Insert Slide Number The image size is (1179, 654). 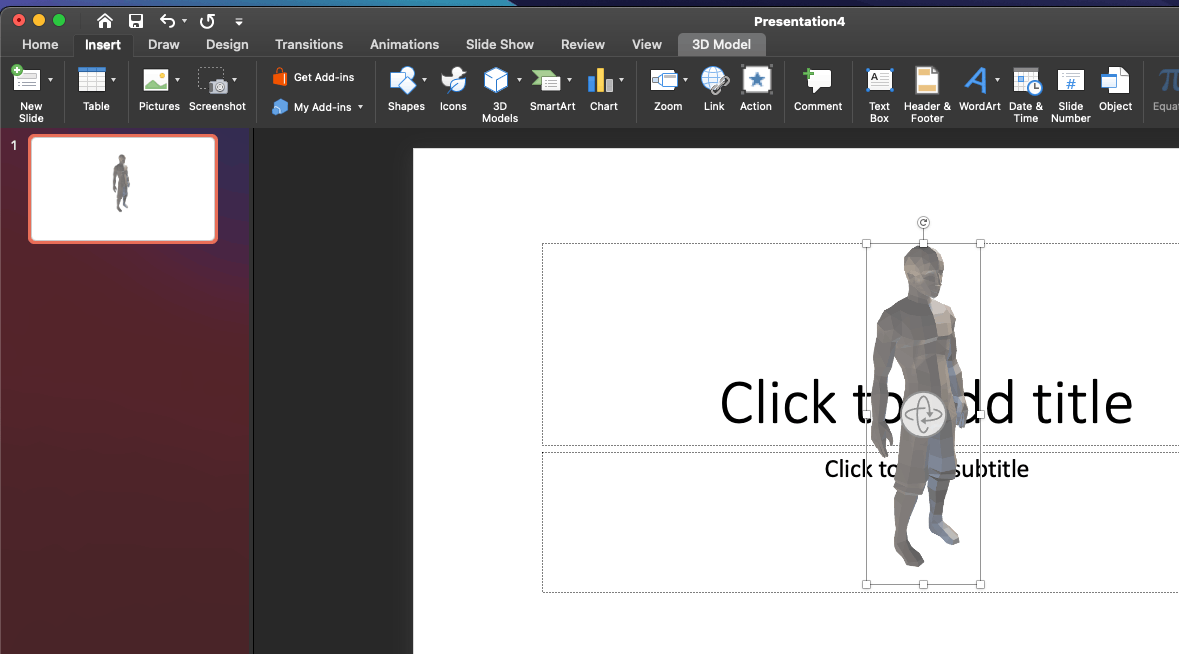click(x=1071, y=94)
